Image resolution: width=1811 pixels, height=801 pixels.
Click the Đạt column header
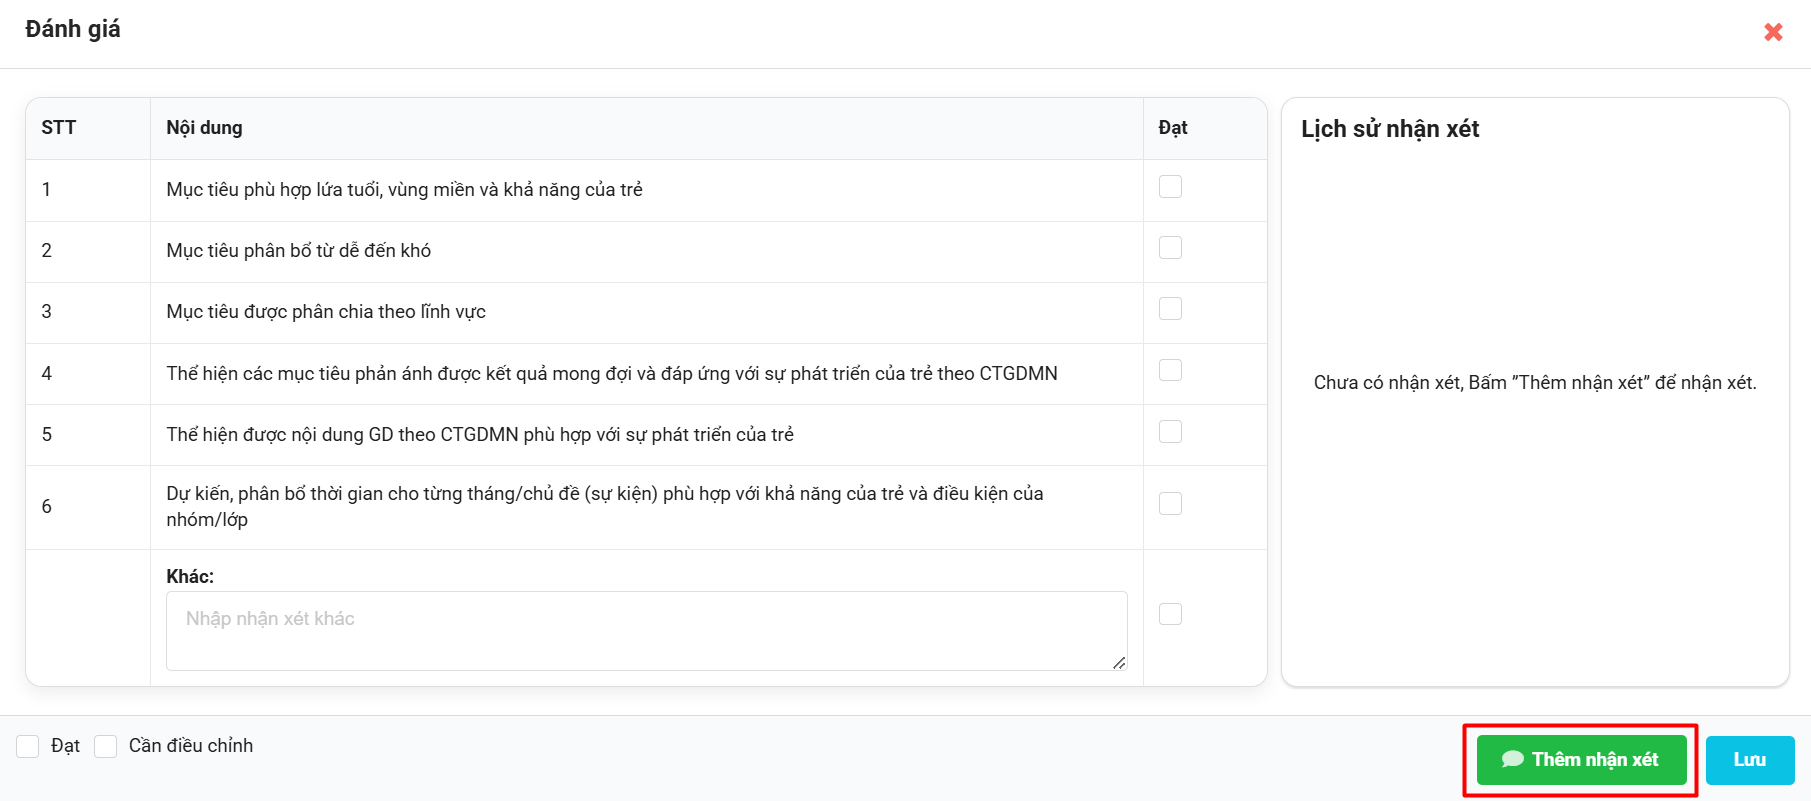point(1173,128)
